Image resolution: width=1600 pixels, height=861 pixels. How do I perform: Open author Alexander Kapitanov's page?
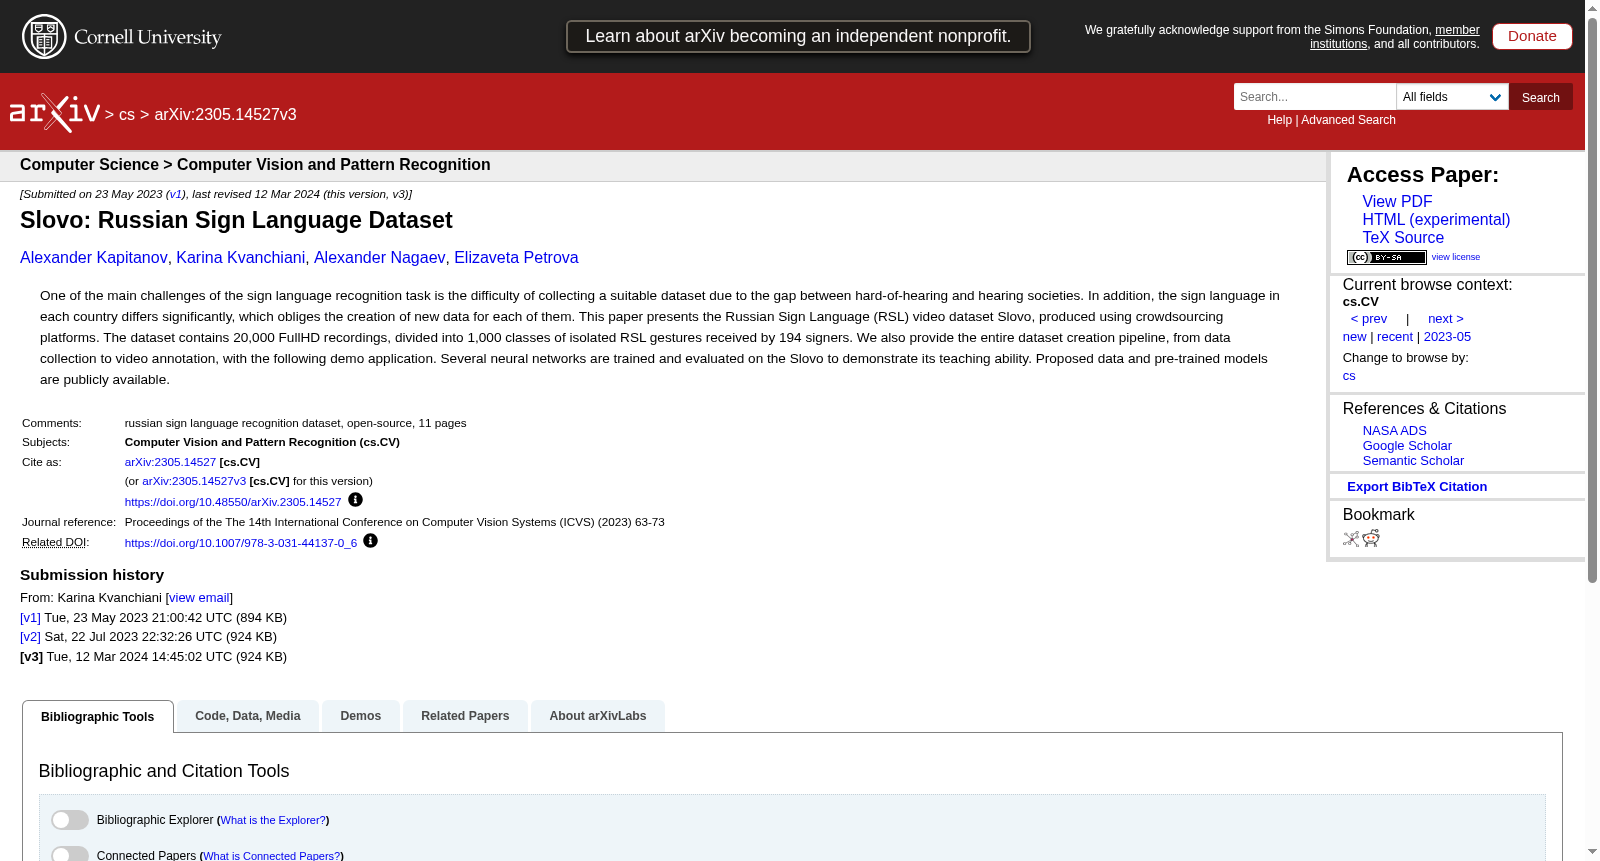coord(94,258)
